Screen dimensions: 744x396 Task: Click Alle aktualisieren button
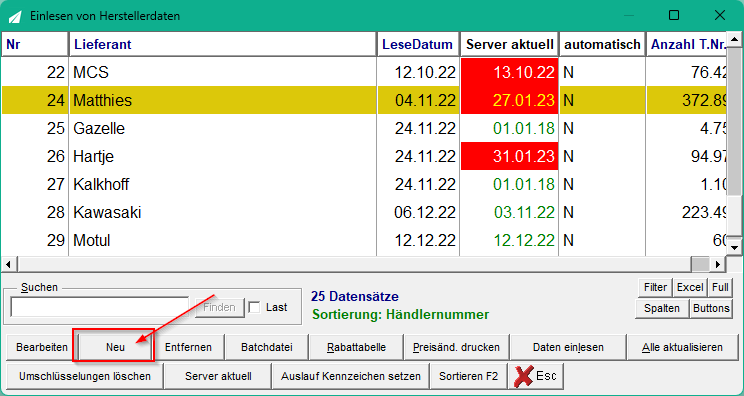(x=682, y=348)
